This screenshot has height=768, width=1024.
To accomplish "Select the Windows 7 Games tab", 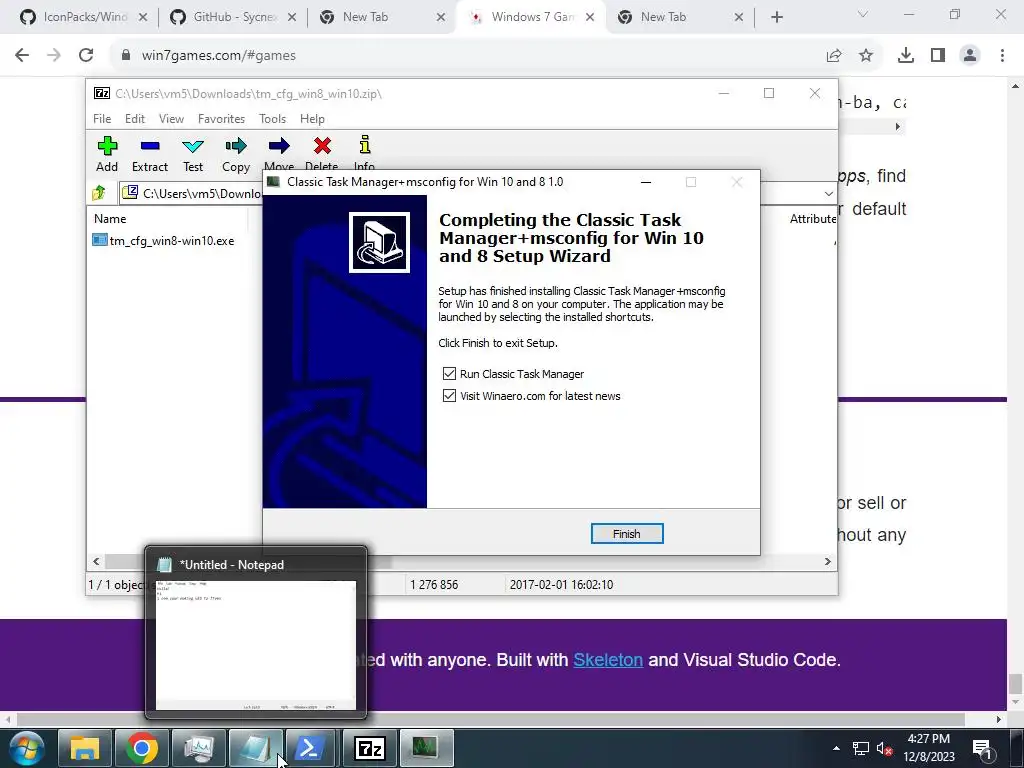I will click(530, 17).
